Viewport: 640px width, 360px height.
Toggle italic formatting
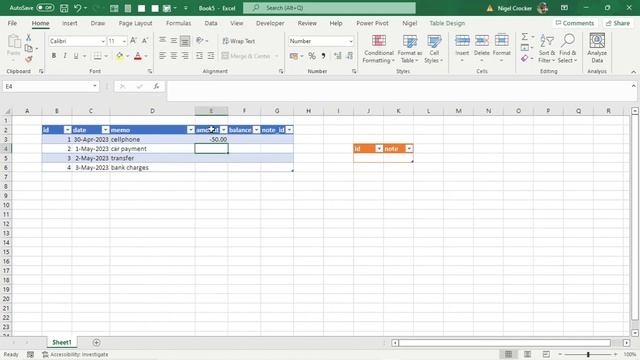[x=65, y=56]
